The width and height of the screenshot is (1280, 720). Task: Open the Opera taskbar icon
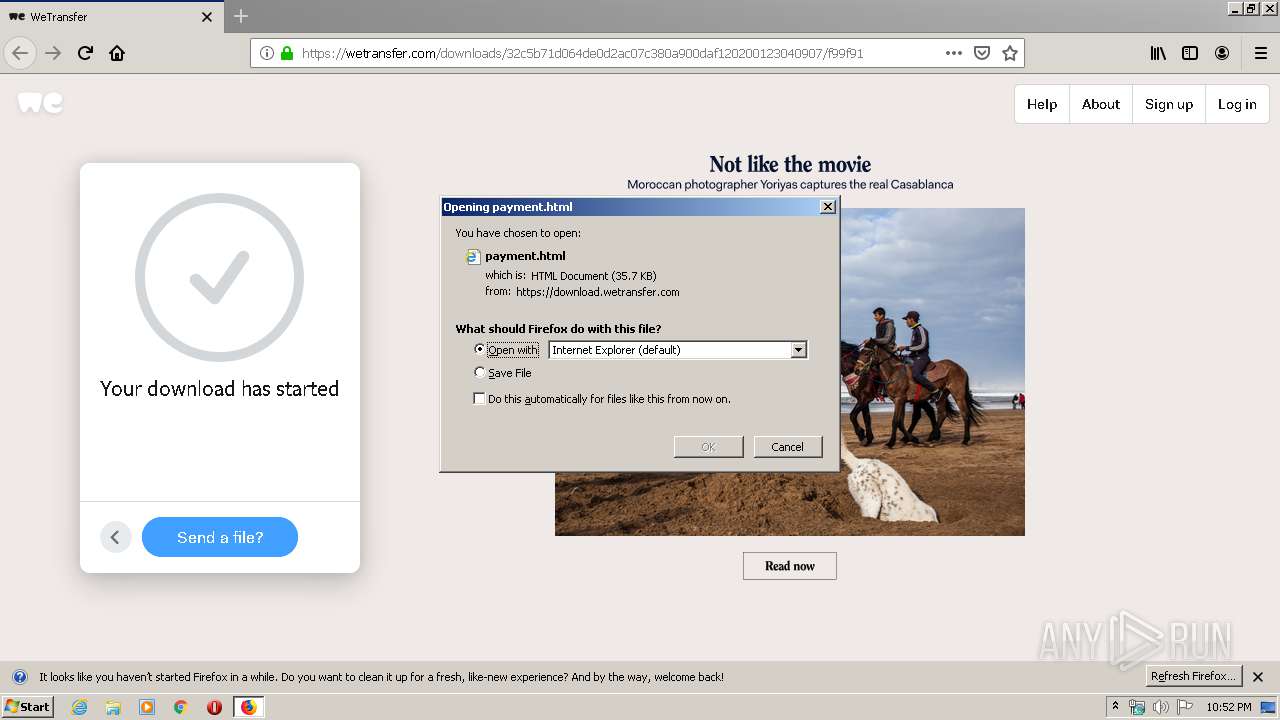(x=214, y=707)
